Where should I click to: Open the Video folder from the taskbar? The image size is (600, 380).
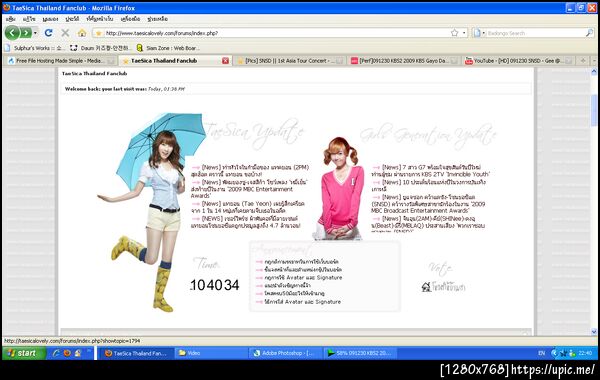(210, 353)
